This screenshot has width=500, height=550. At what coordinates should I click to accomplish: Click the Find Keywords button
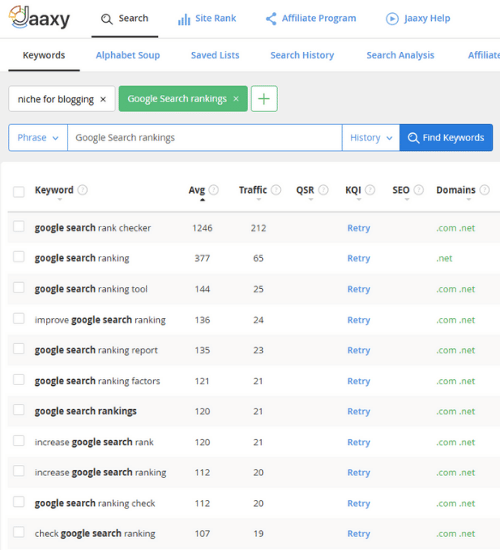pyautogui.click(x=446, y=138)
